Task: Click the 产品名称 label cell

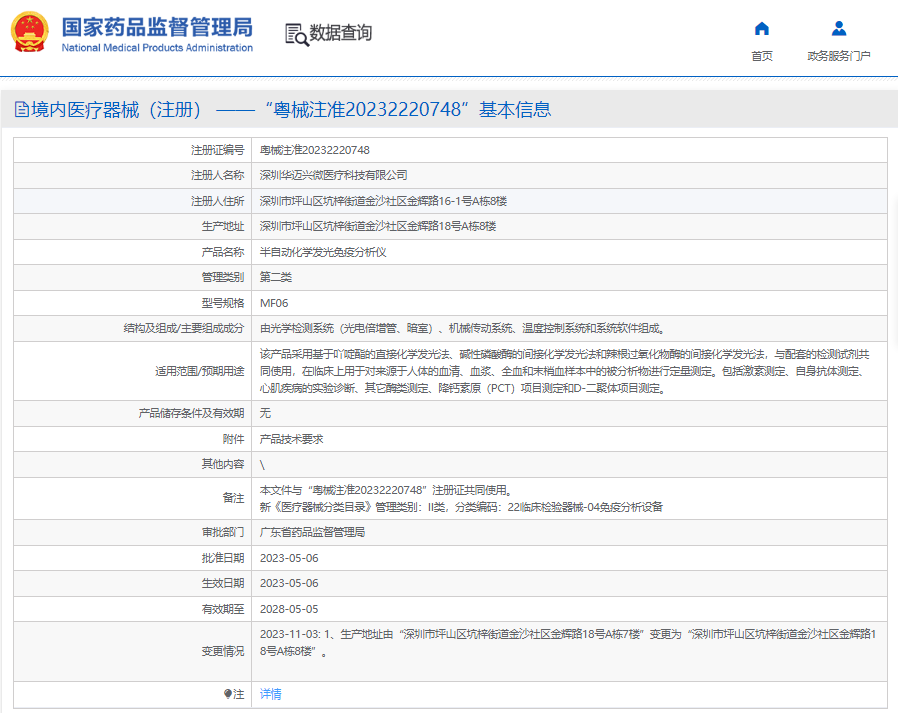Action: [132, 252]
